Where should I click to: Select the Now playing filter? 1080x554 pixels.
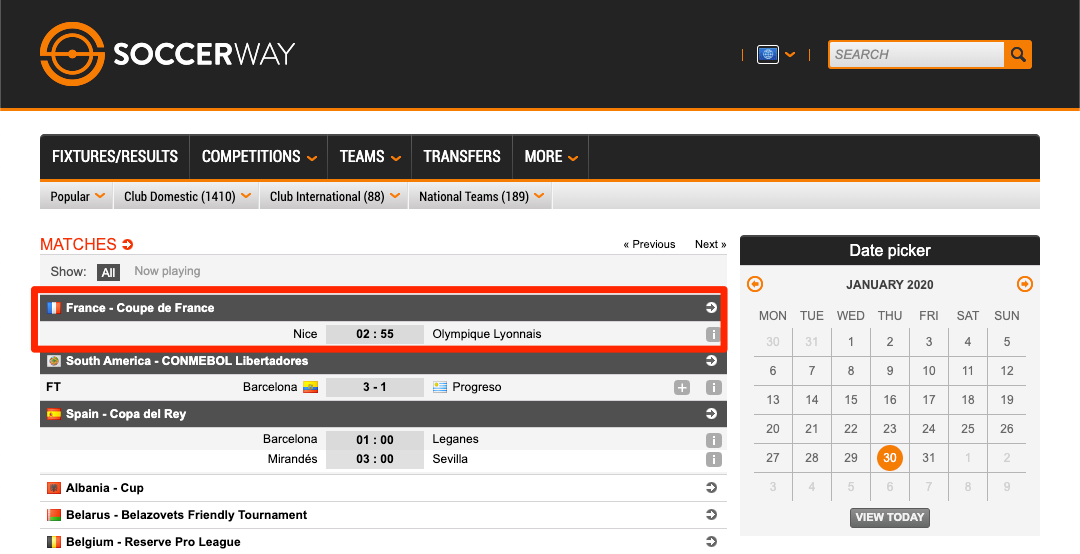pos(167,271)
